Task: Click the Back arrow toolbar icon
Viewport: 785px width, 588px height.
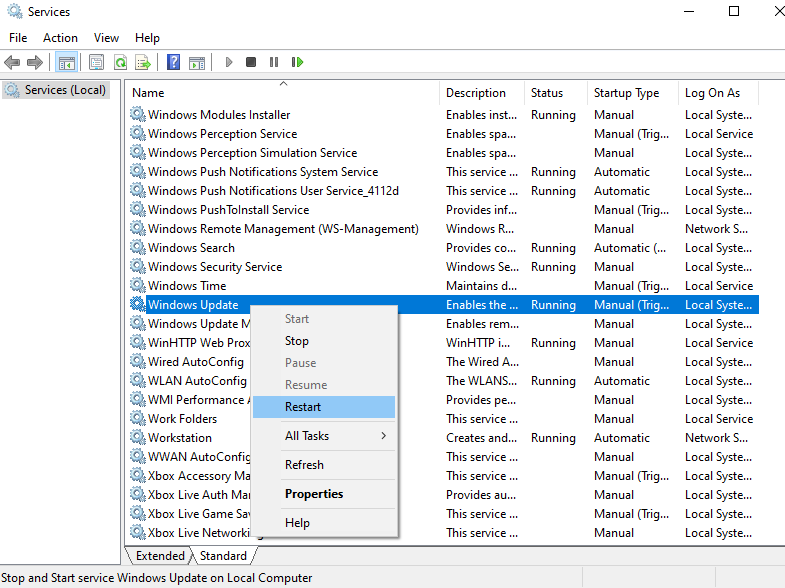Action: pyautogui.click(x=12, y=62)
